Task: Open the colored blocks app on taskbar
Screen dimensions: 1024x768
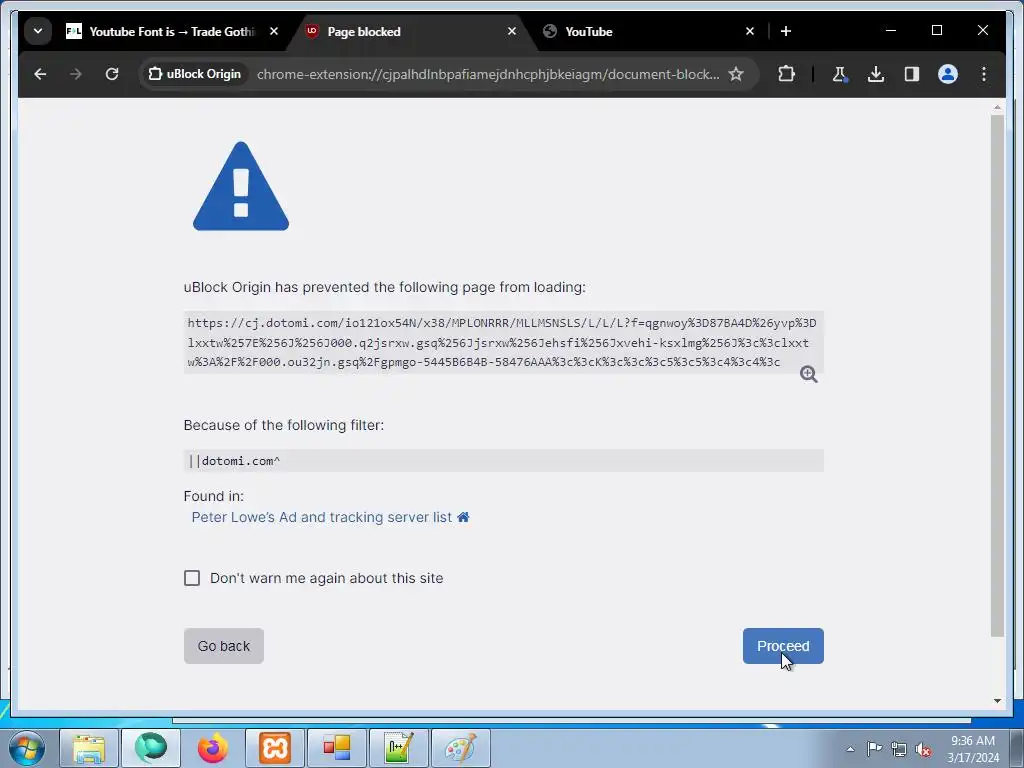Action: point(337,748)
